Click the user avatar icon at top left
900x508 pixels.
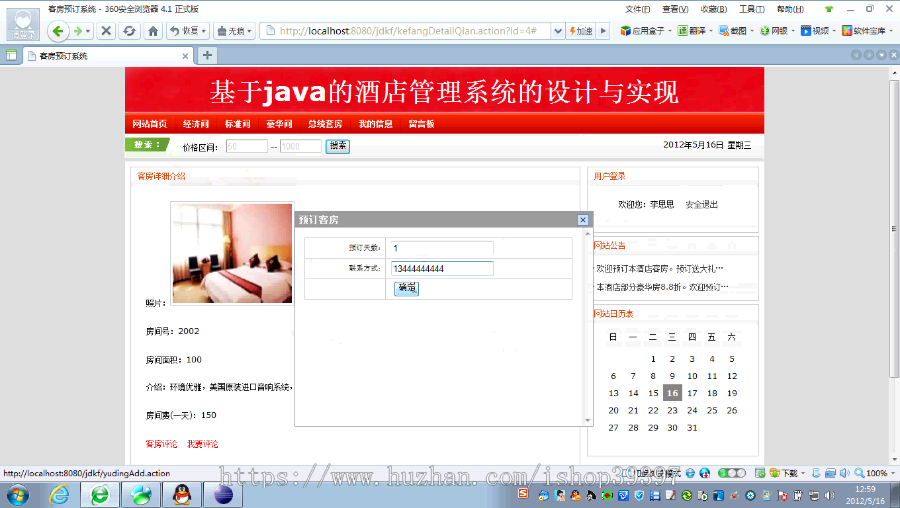[x=23, y=24]
